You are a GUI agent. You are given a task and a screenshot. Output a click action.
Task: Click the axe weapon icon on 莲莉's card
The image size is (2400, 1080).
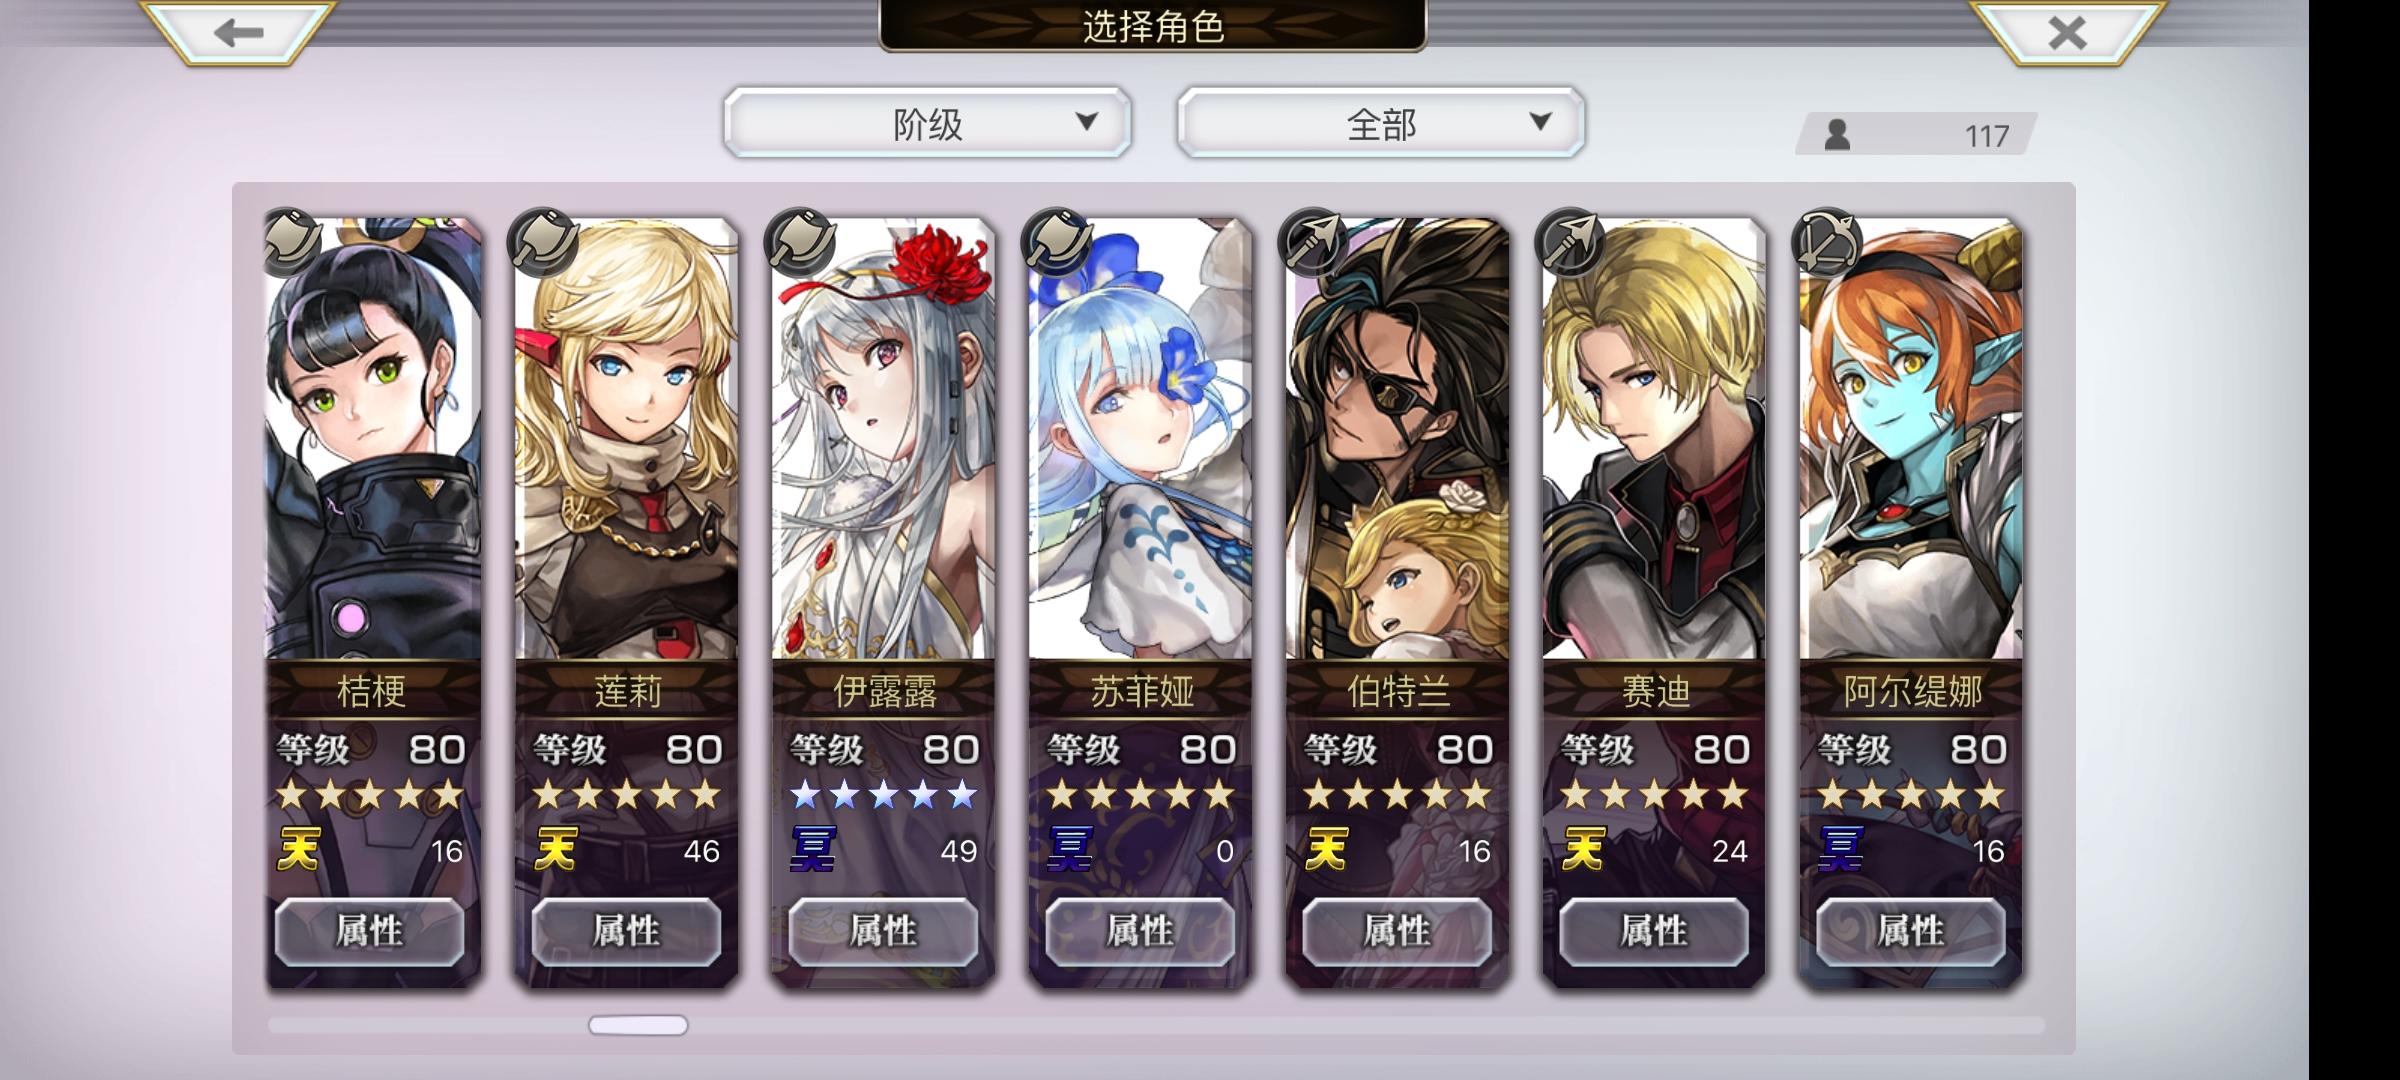[543, 242]
